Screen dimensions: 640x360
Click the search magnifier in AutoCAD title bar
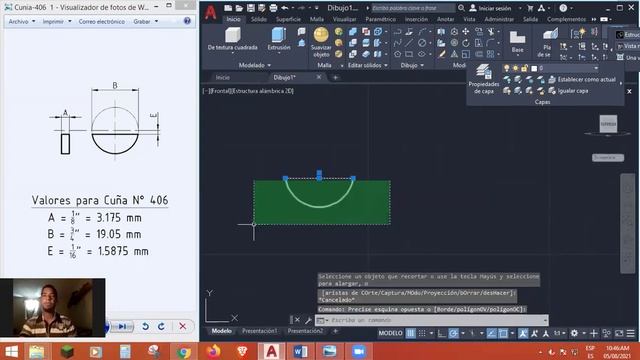point(461,8)
